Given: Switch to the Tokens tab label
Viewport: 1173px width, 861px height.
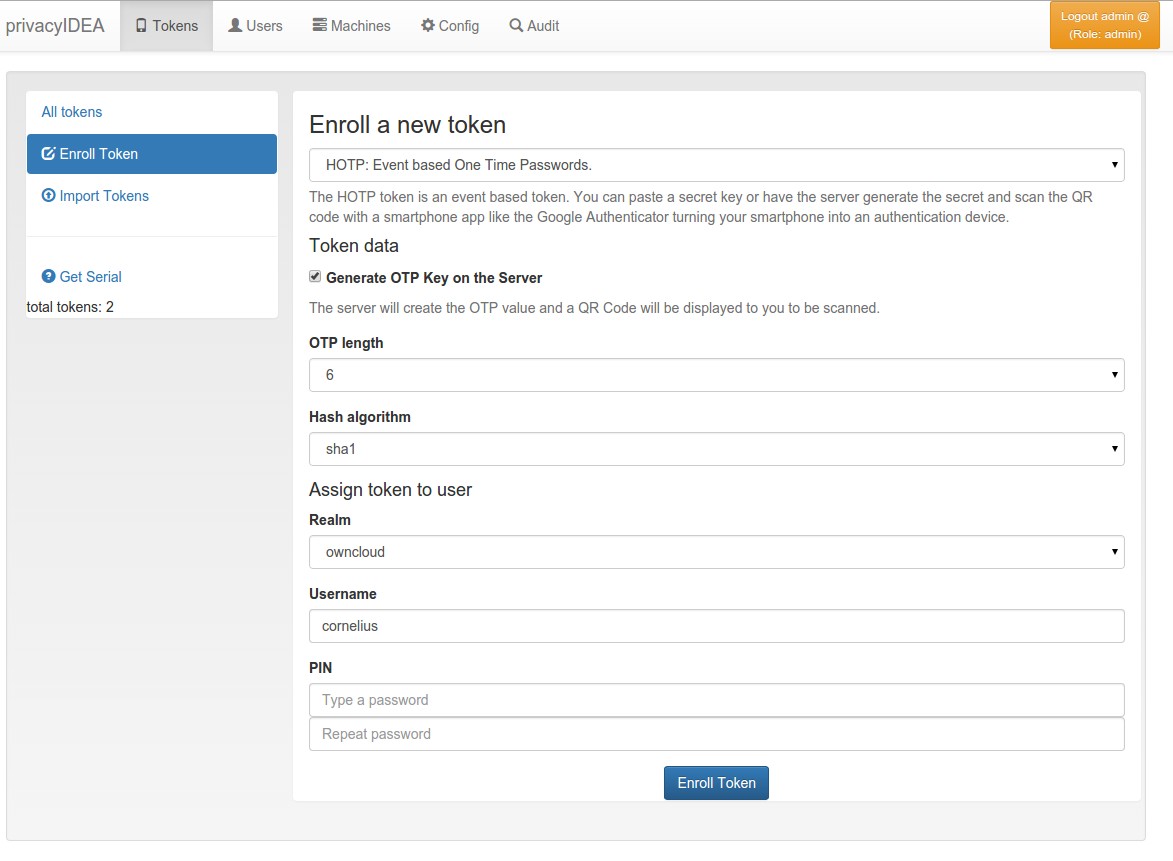Looking at the screenshot, I should click(x=175, y=25).
